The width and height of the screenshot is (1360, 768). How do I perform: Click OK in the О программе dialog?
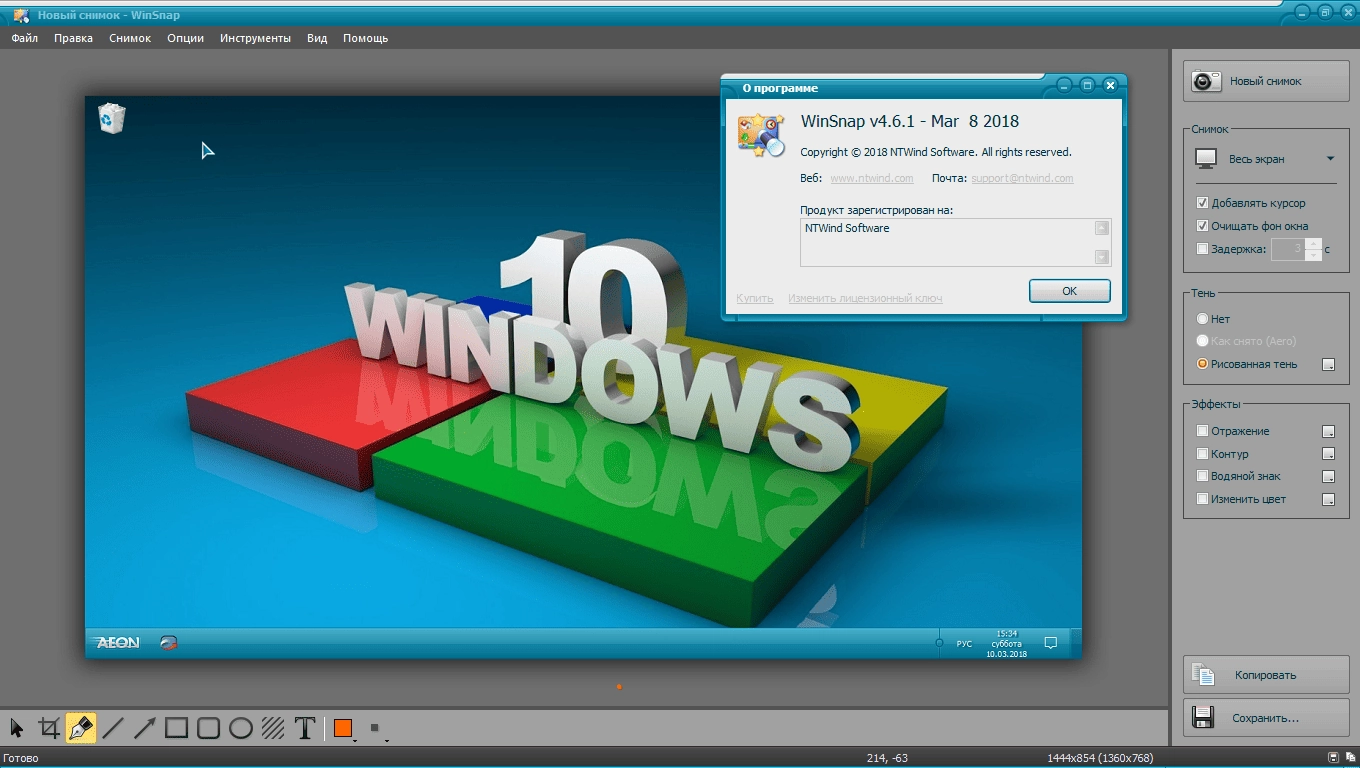point(1069,291)
